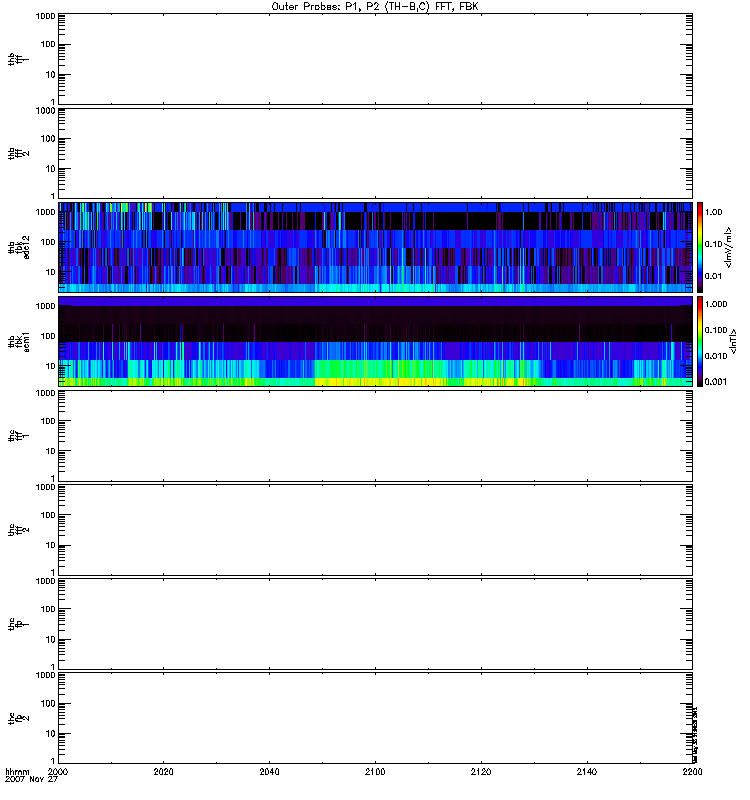Click the mV/m color scale bar
Screen dimensions: 750x800
point(702,246)
